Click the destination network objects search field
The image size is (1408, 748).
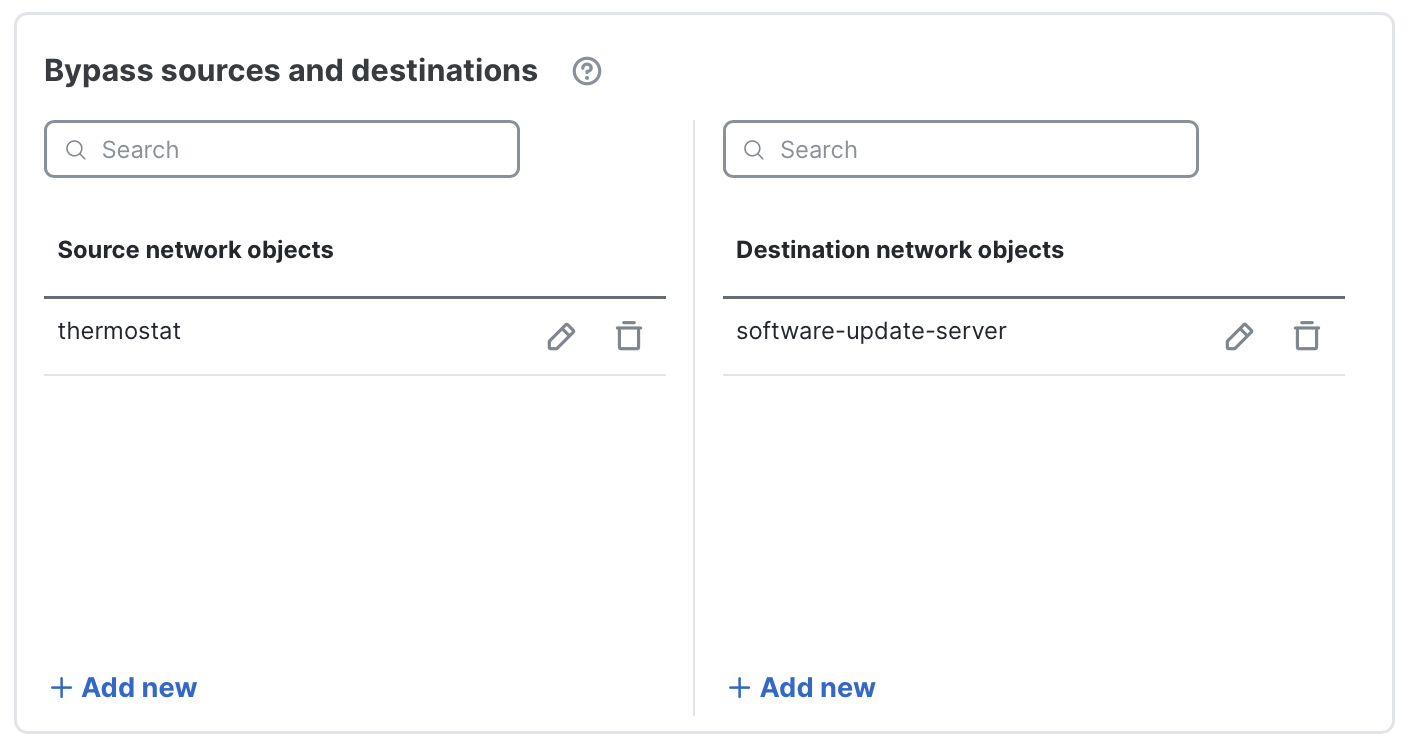point(960,149)
